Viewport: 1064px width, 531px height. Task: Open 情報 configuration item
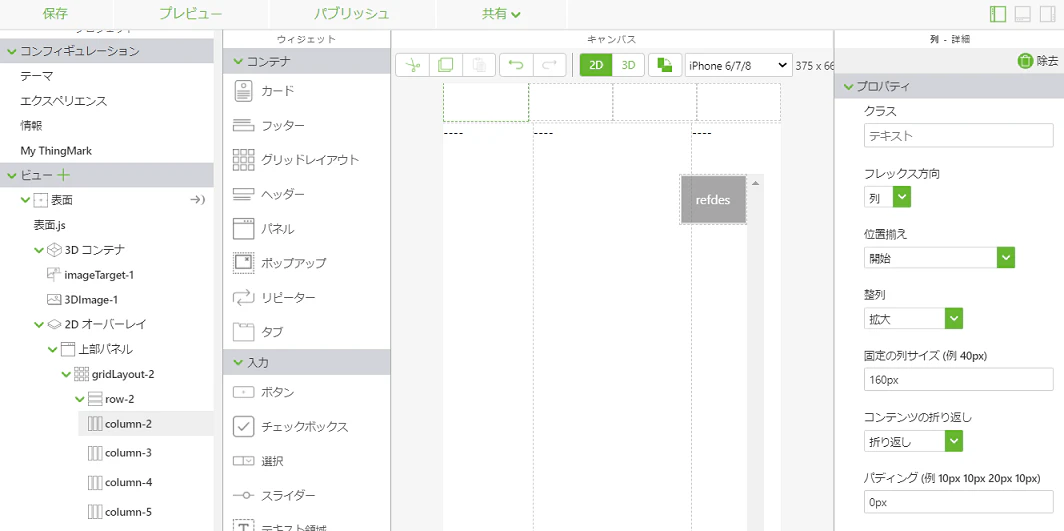point(32,125)
